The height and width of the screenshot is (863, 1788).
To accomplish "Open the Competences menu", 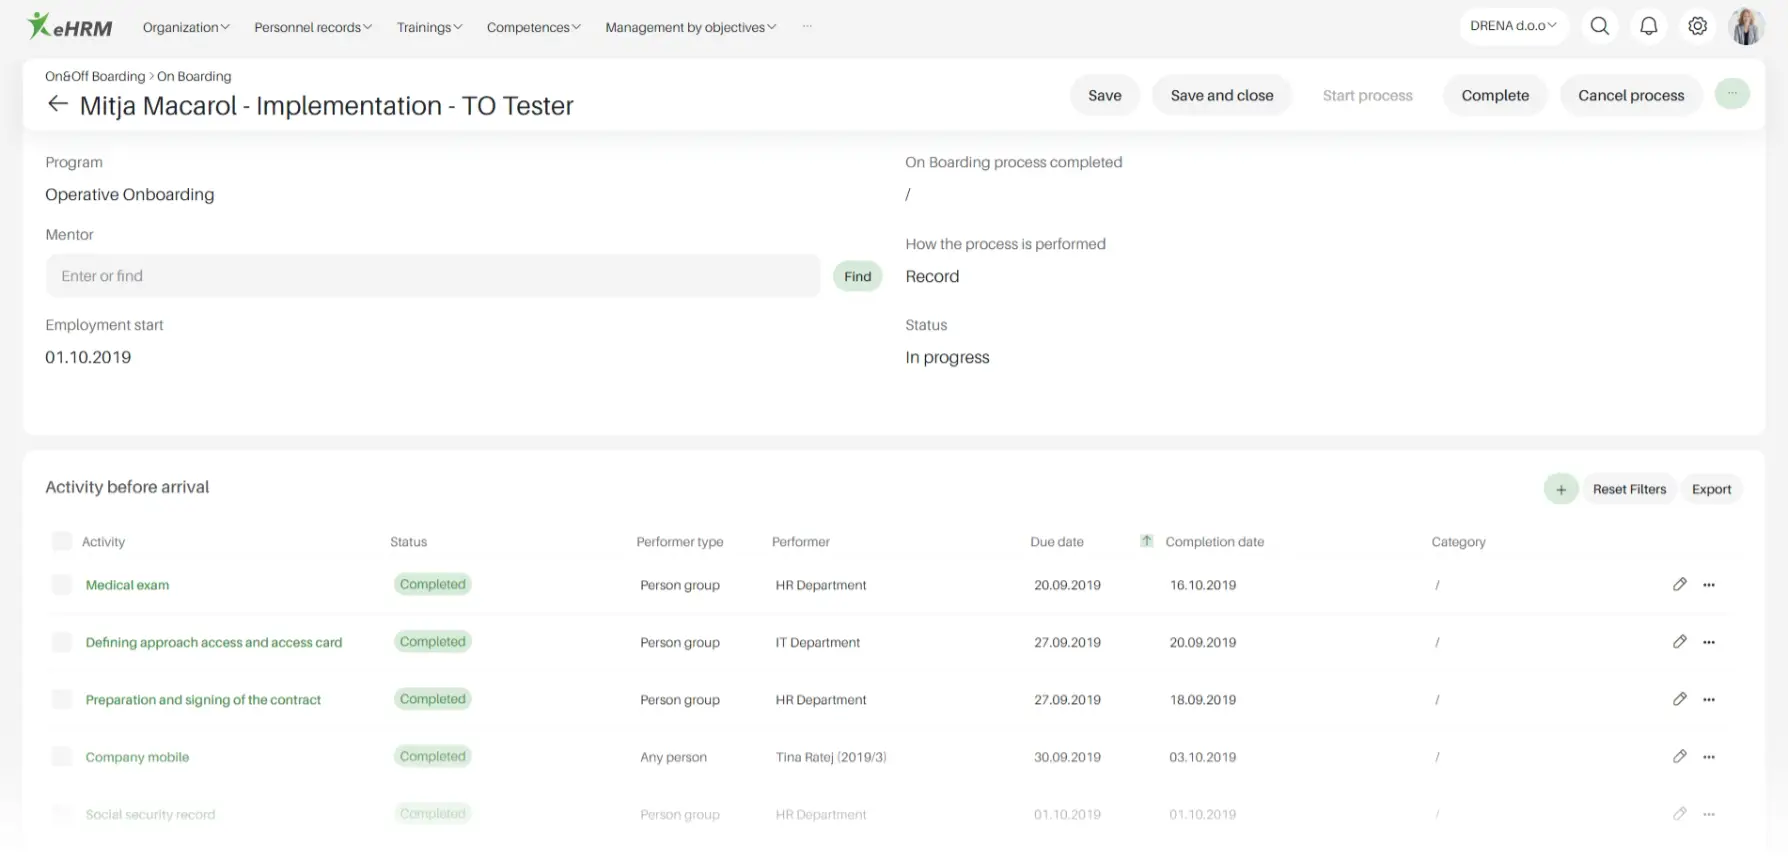I will pyautogui.click(x=533, y=27).
